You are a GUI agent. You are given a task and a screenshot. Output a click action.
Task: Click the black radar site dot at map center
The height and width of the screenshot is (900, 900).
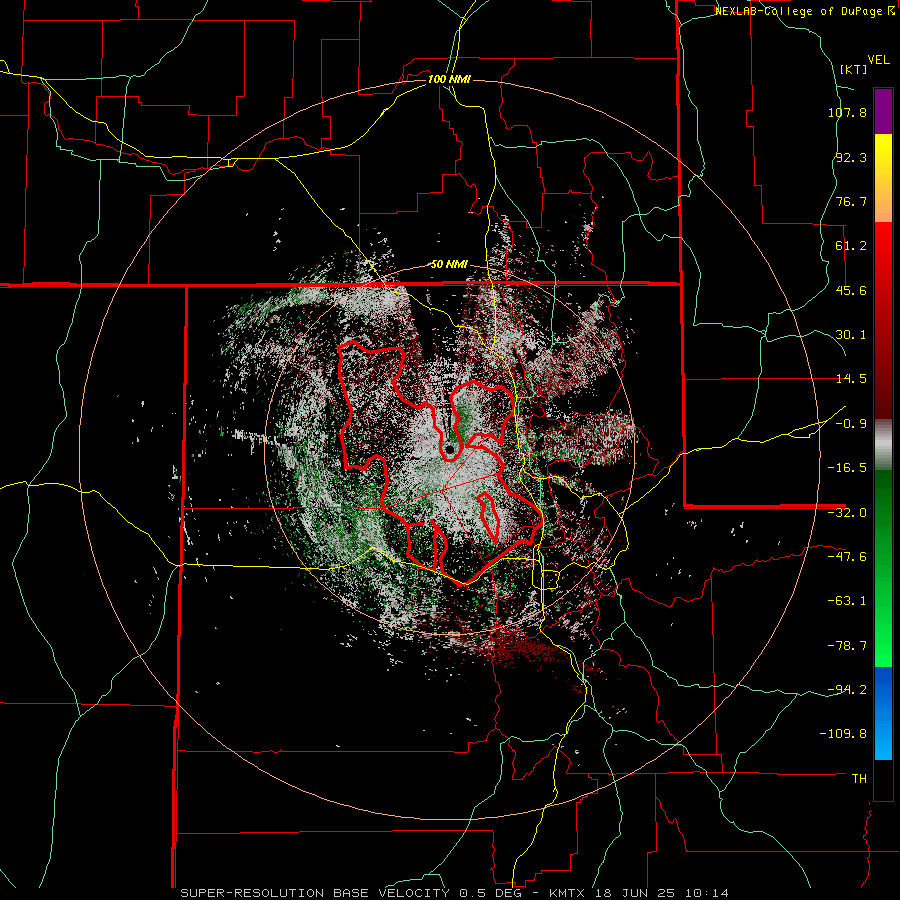coord(449,449)
